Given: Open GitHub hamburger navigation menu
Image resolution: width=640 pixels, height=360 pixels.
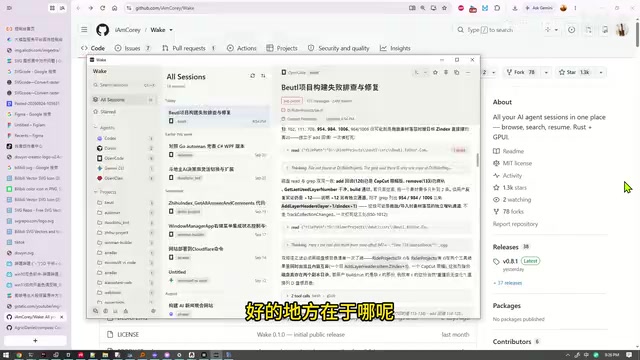Looking at the screenshot, I should tap(84, 30).
